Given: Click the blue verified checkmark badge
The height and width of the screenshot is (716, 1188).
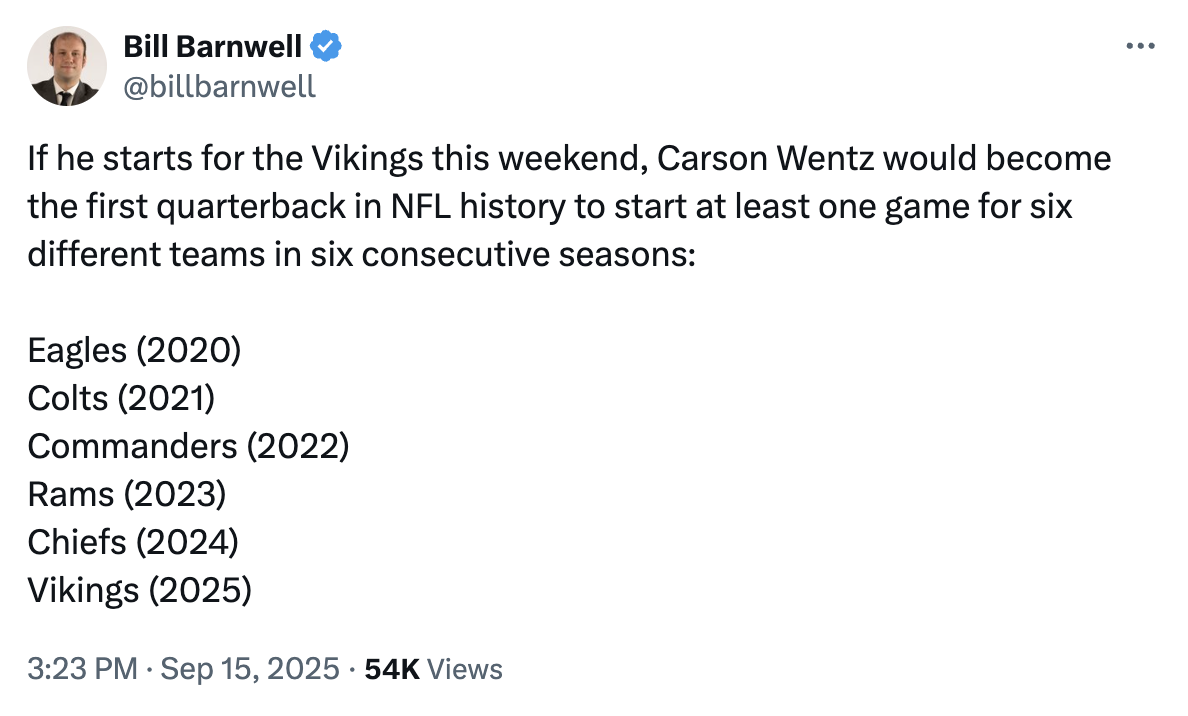Looking at the screenshot, I should (x=326, y=46).
